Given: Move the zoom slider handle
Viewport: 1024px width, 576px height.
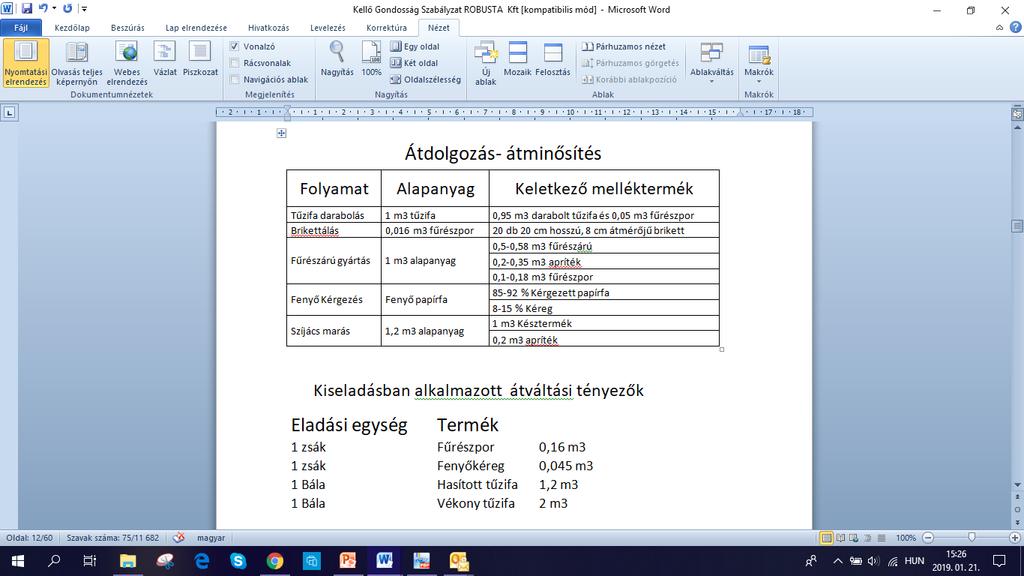Looking at the screenshot, I should pos(972,537).
